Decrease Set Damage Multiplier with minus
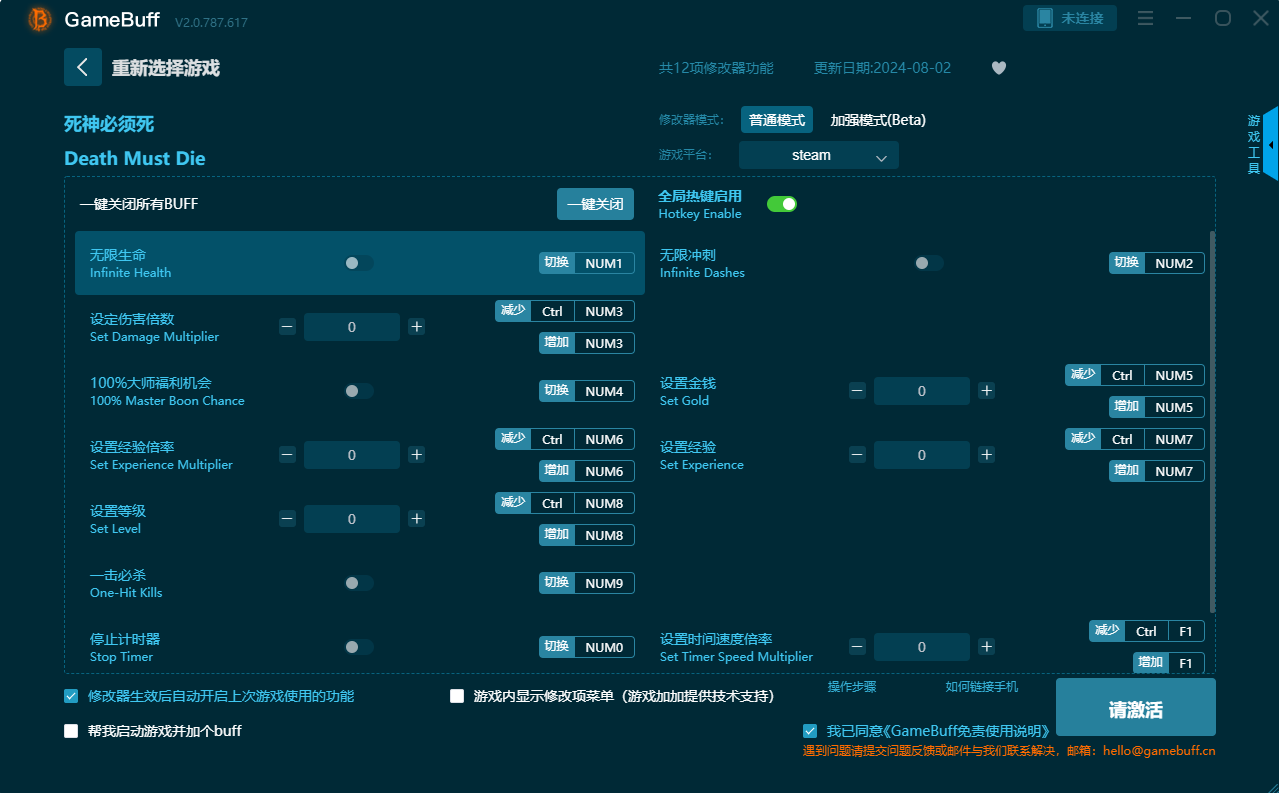The width and height of the screenshot is (1279, 793). coord(287,327)
